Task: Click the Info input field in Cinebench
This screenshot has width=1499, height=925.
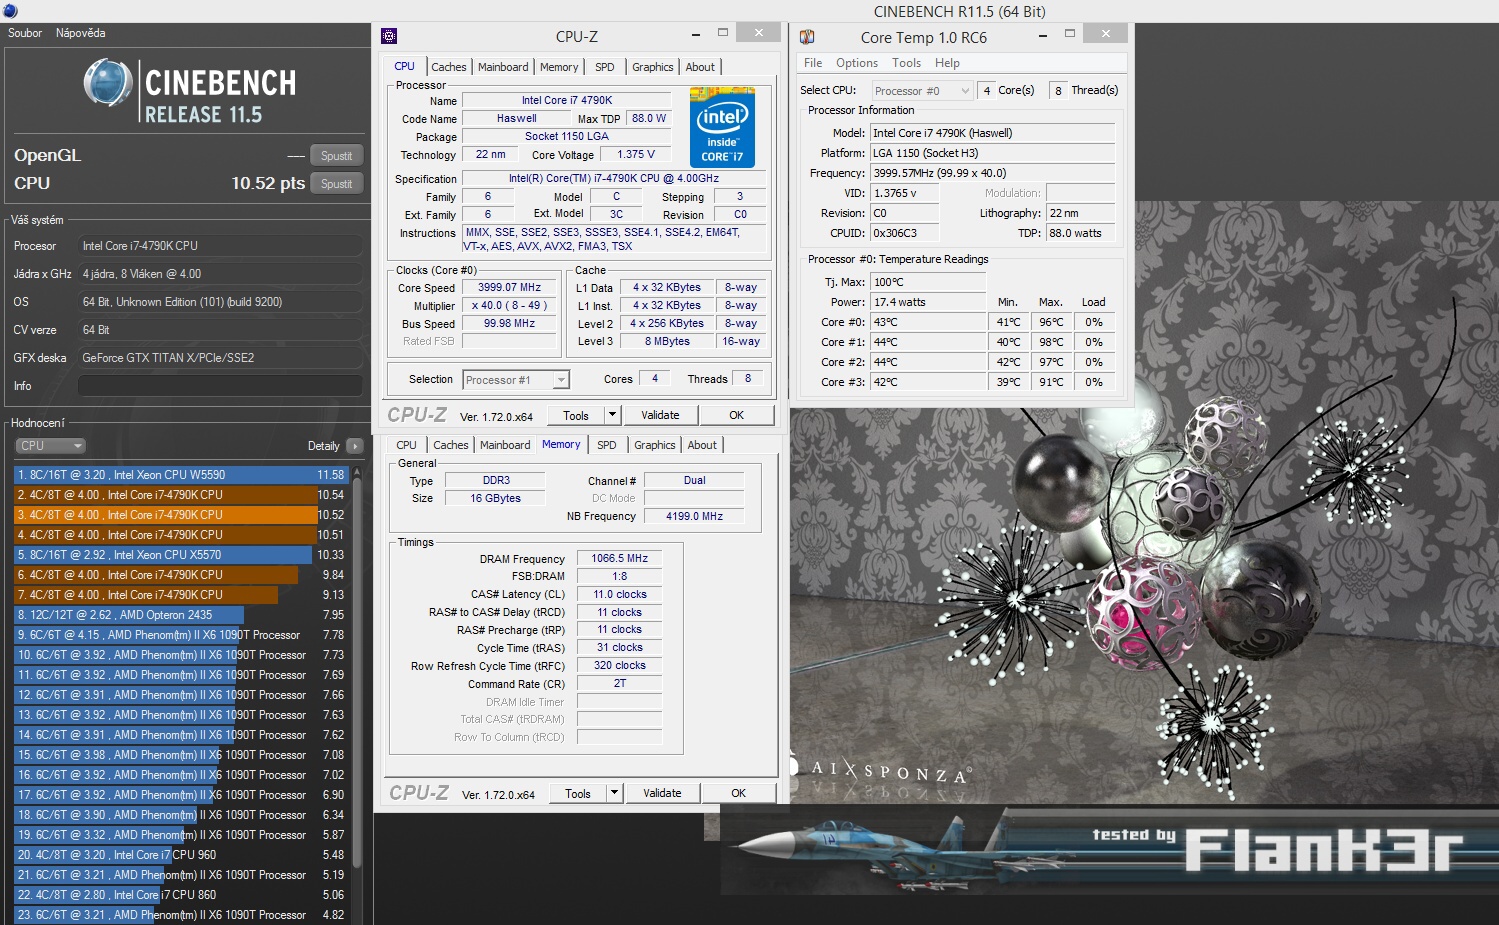Action: pyautogui.click(x=220, y=386)
